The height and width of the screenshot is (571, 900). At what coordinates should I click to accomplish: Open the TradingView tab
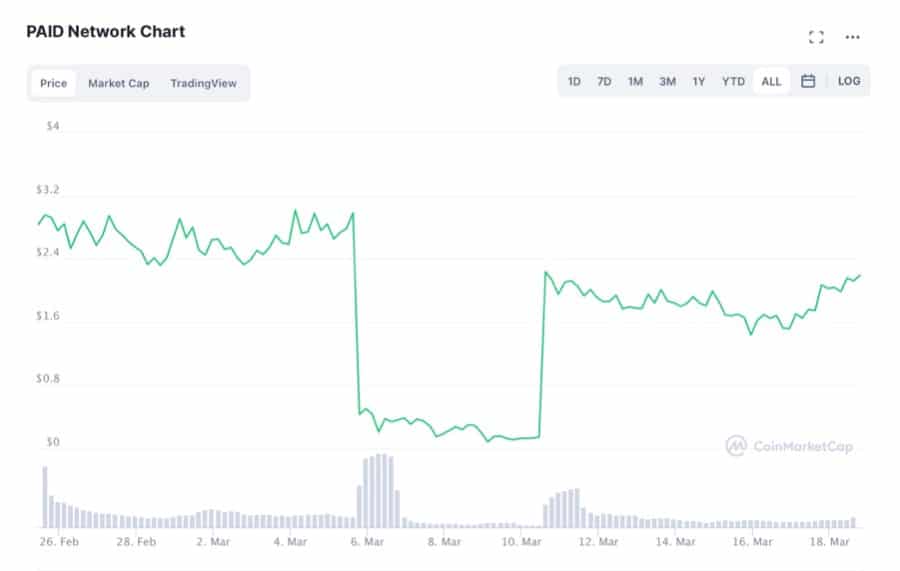(x=203, y=83)
